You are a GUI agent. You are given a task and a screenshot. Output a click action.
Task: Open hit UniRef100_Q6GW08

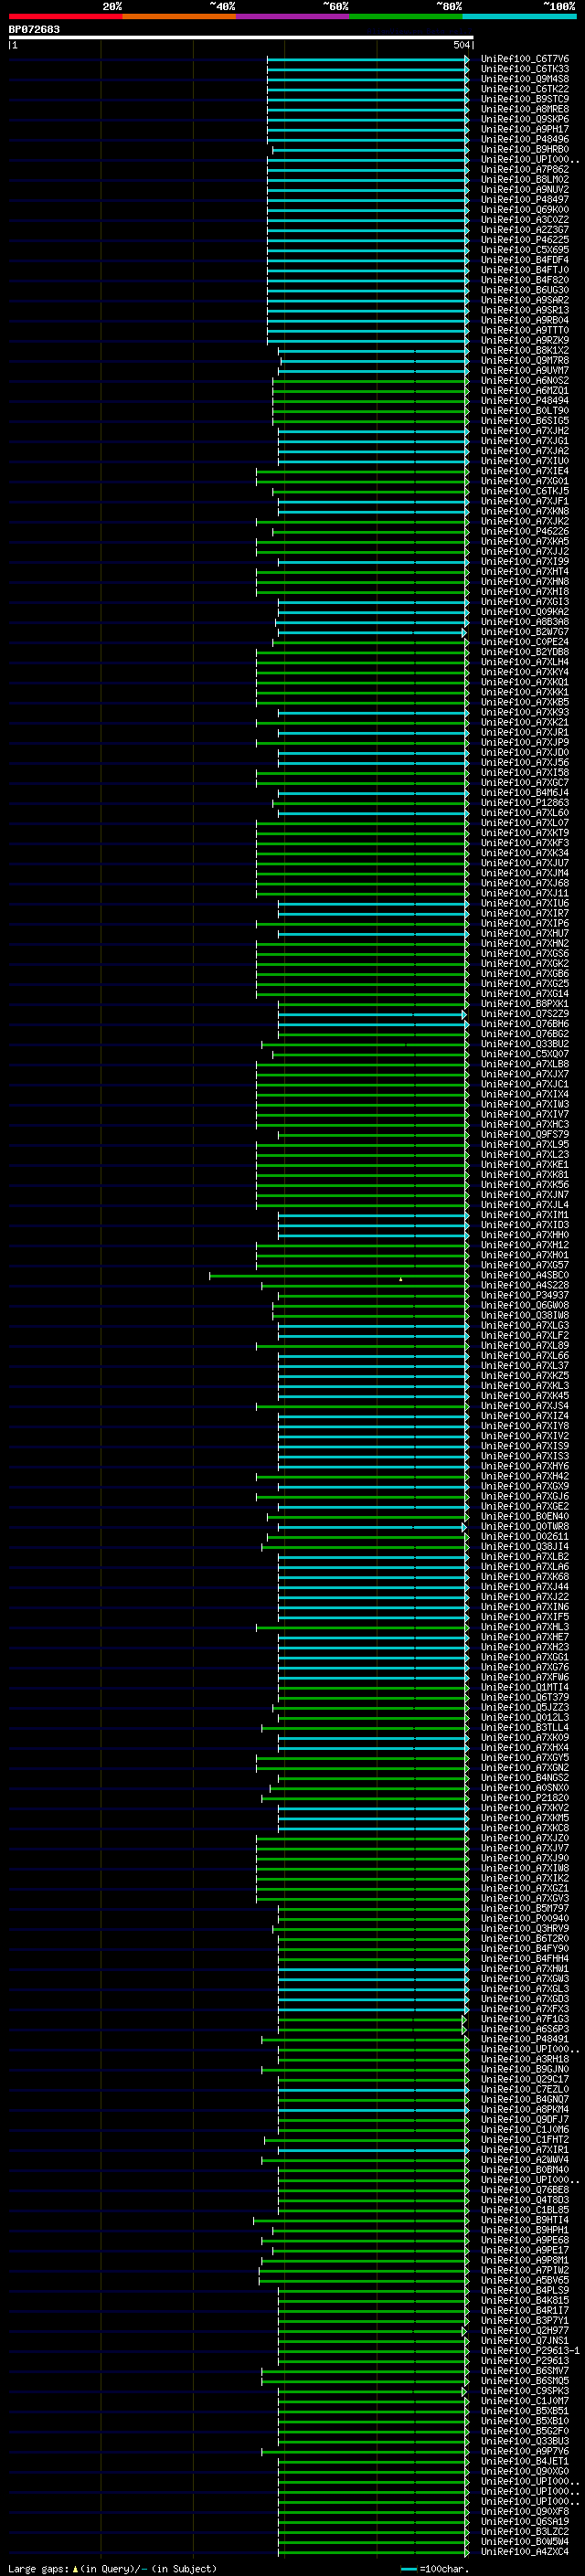coord(524,1305)
